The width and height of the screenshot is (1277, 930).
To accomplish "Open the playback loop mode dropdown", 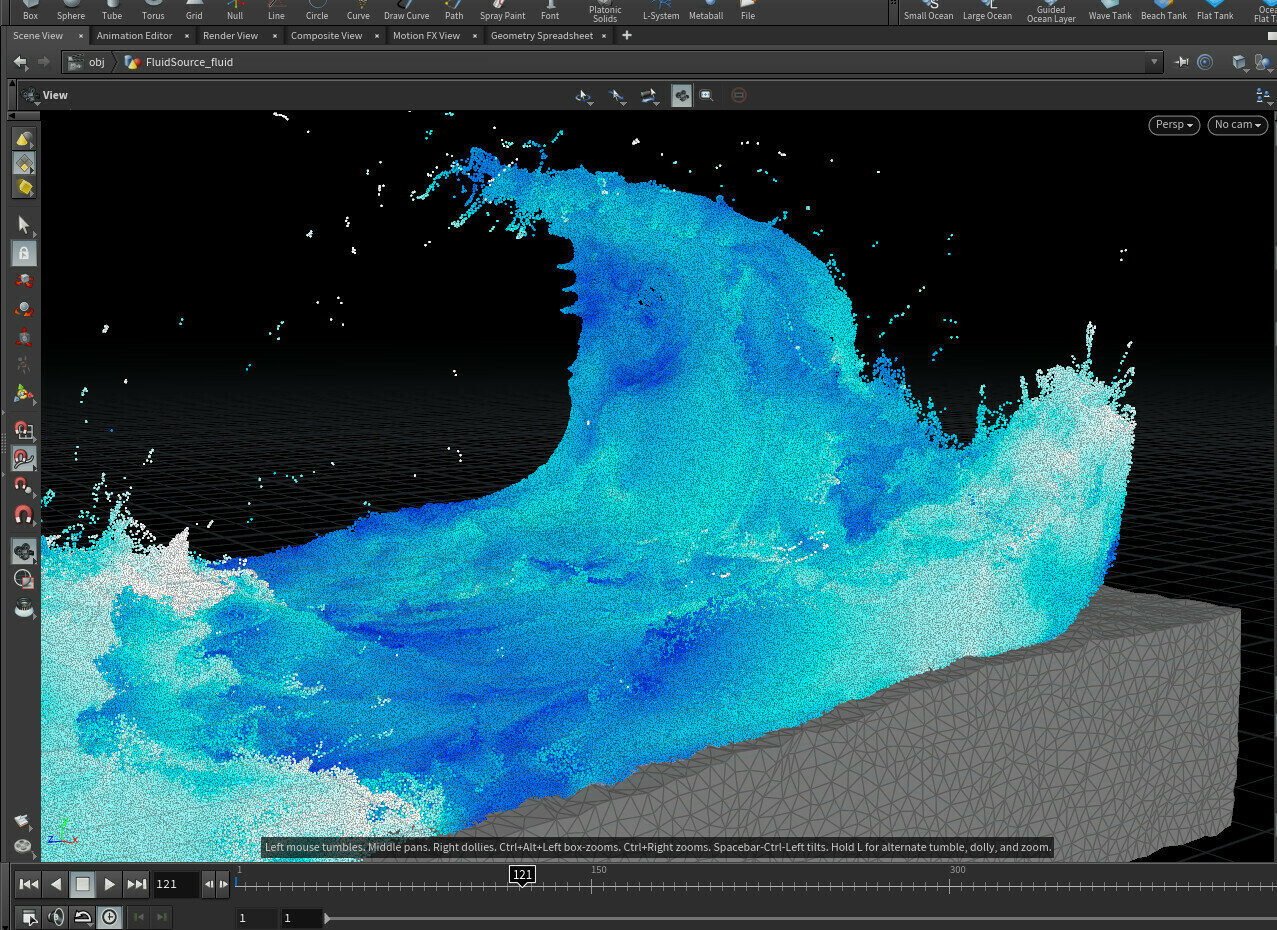I will point(83,917).
